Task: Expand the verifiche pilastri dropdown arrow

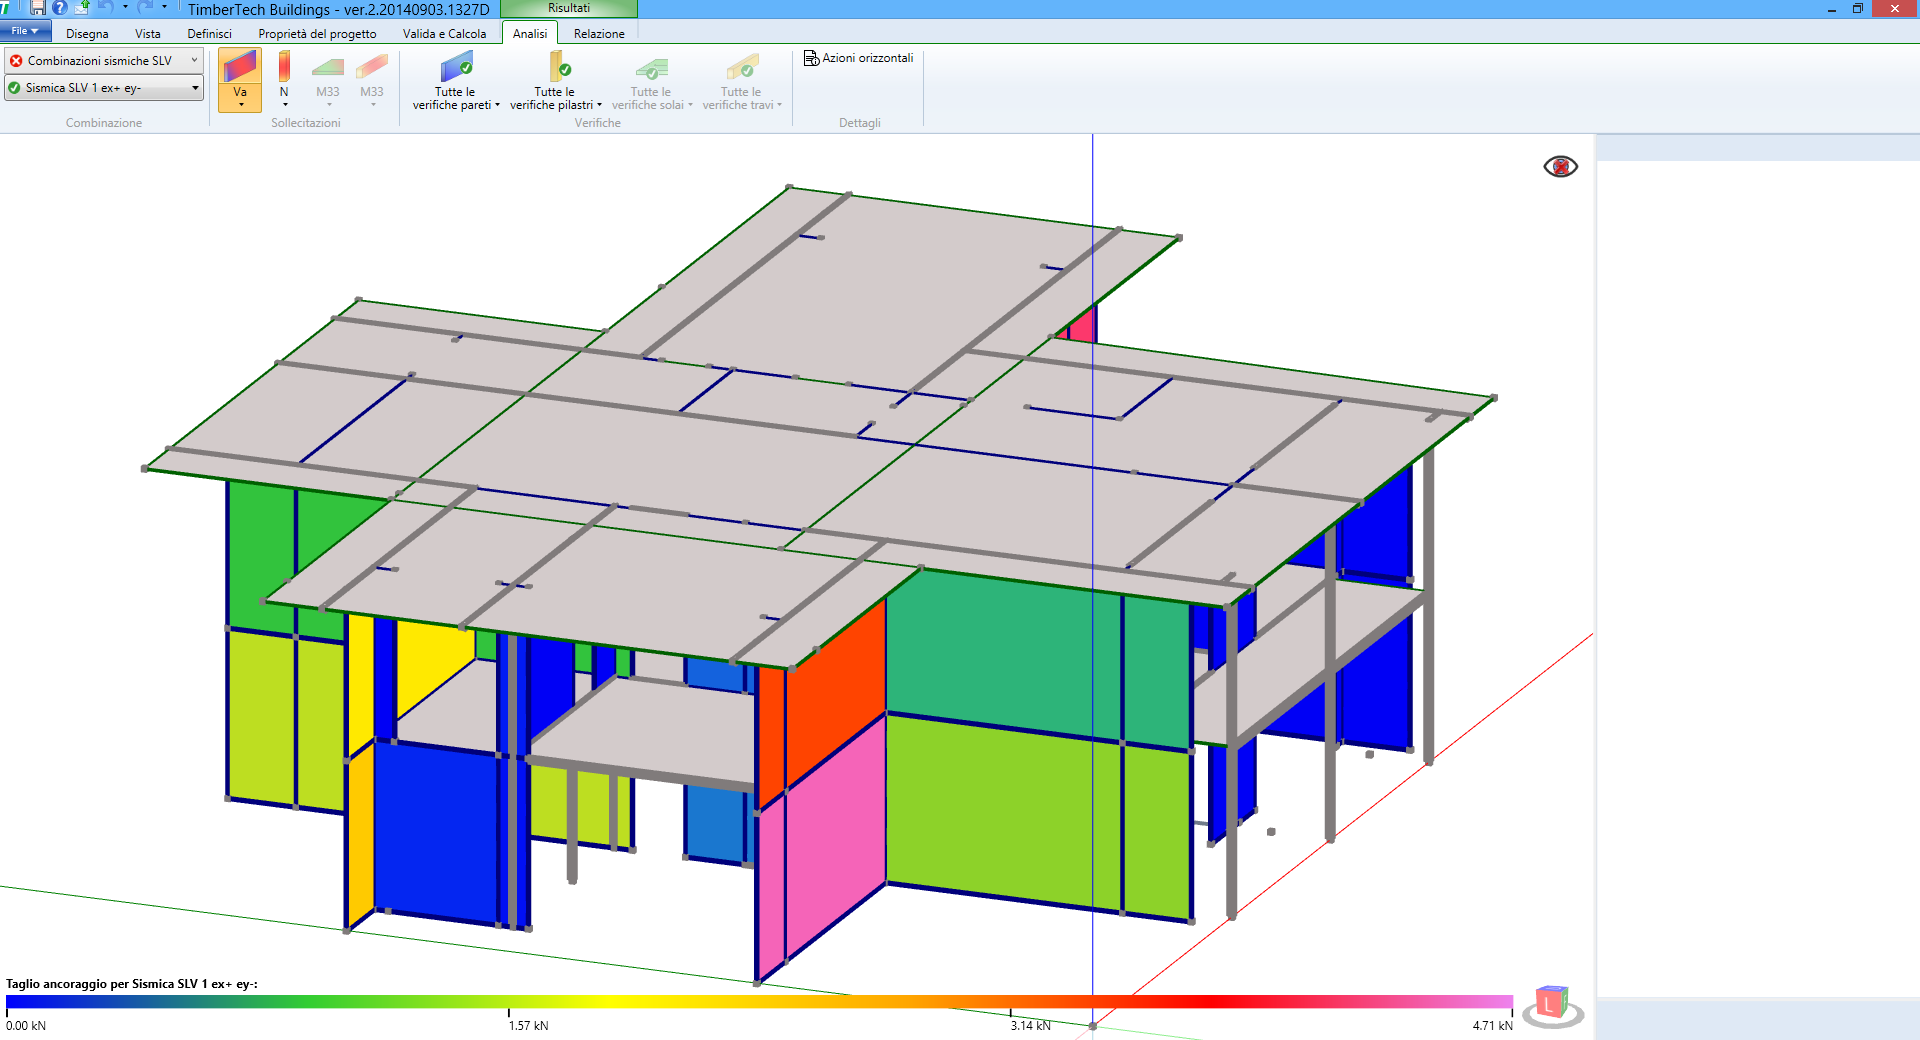Action: (x=599, y=105)
